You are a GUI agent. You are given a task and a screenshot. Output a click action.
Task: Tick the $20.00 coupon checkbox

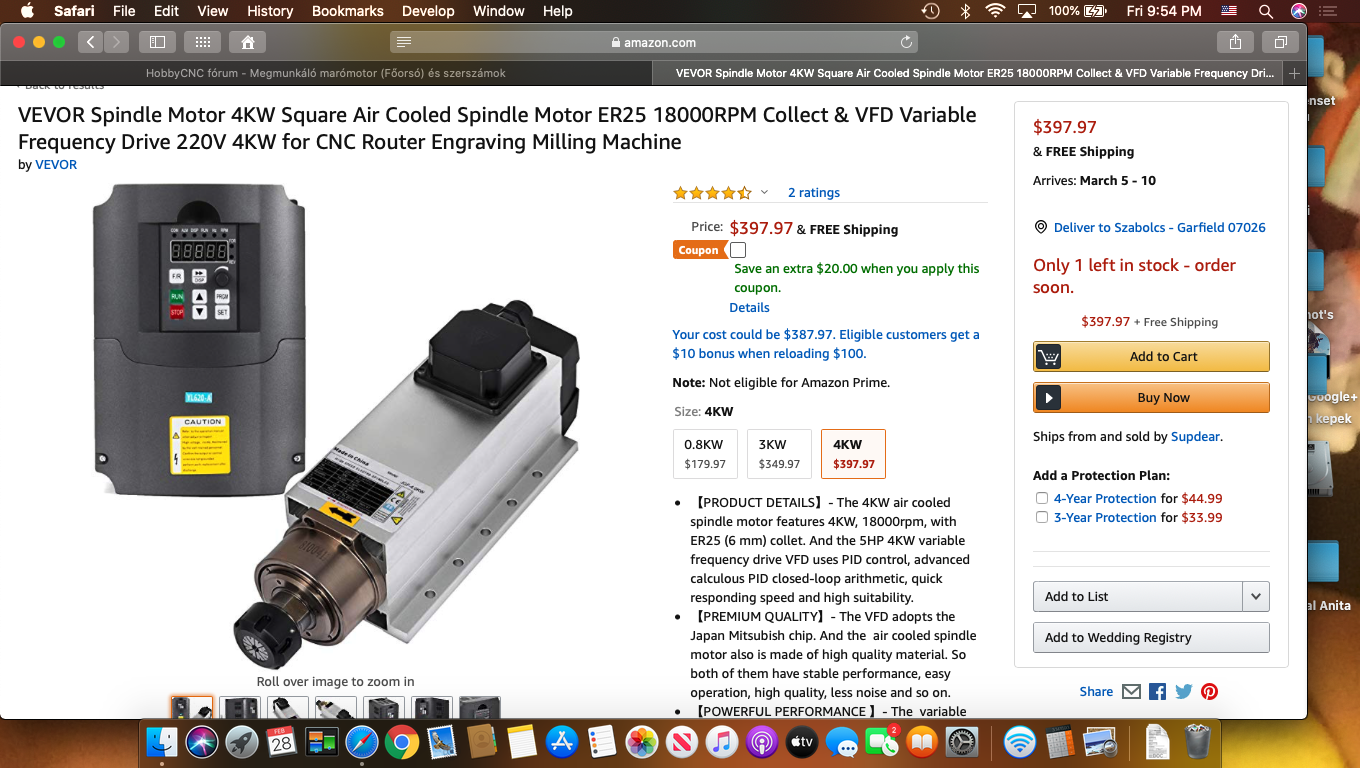click(738, 250)
